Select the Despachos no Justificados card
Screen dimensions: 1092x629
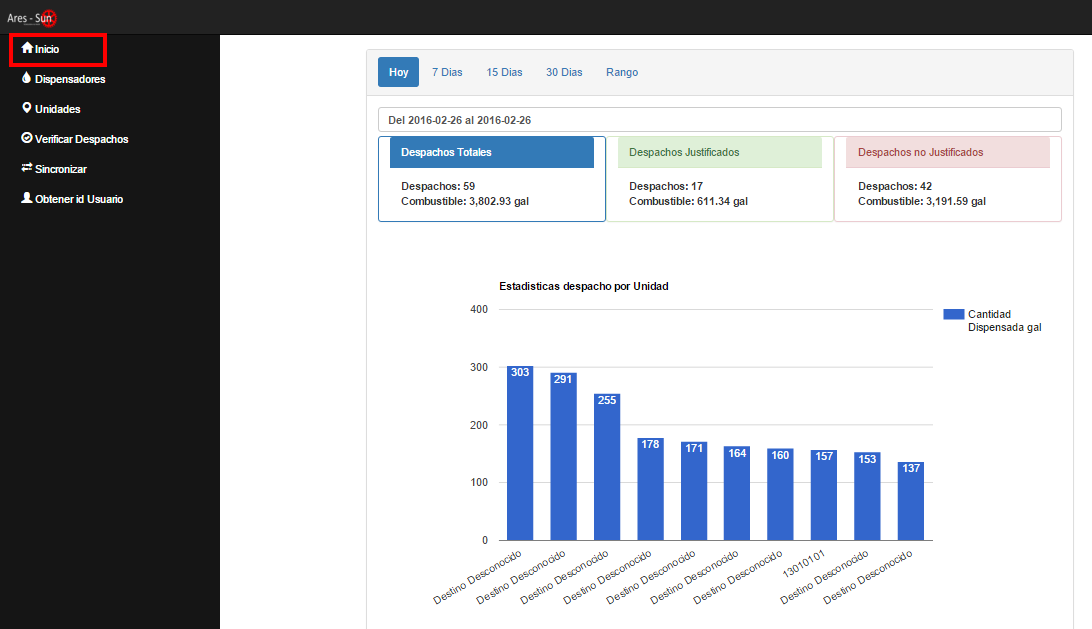947,151
